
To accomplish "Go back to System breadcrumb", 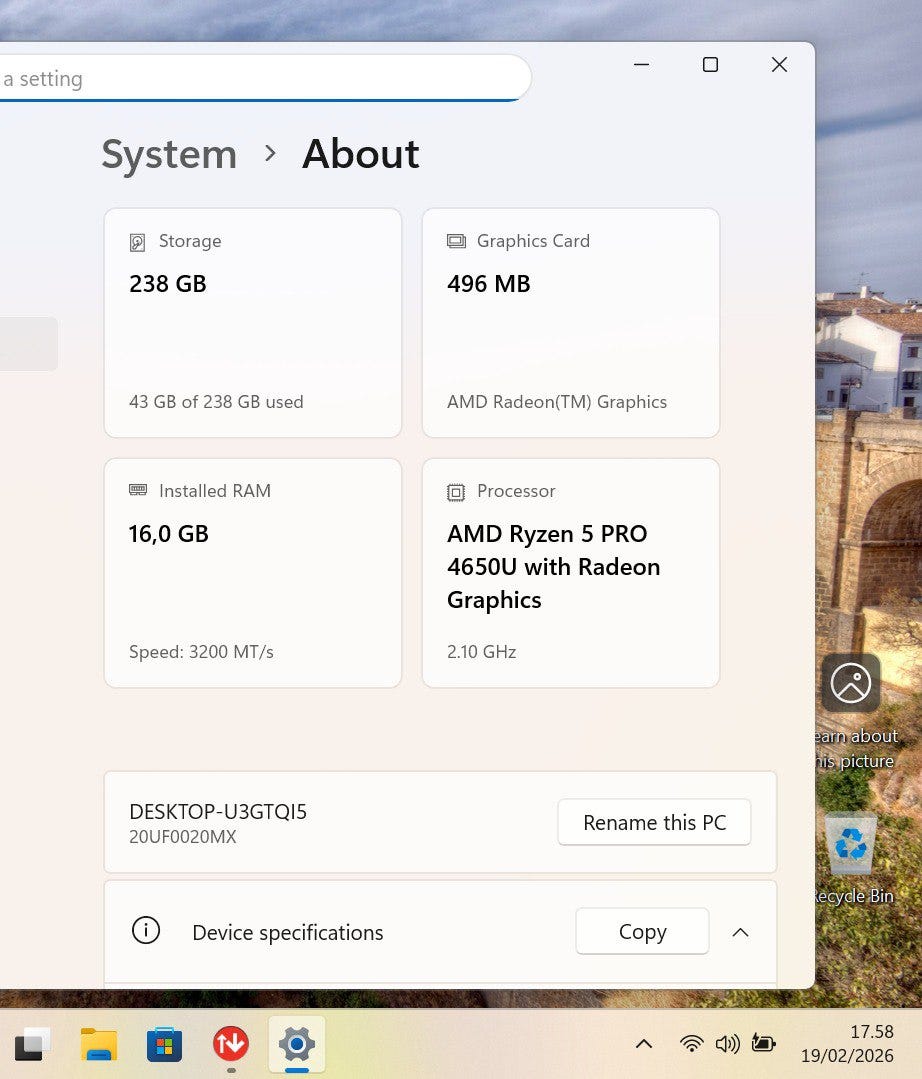I will [x=169, y=154].
